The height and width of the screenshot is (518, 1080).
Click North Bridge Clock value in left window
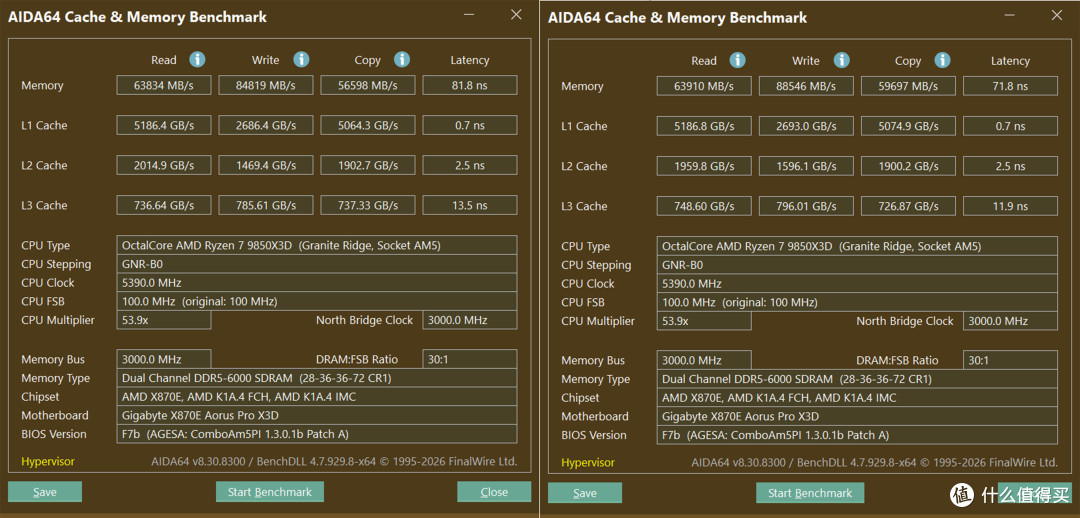pos(470,320)
